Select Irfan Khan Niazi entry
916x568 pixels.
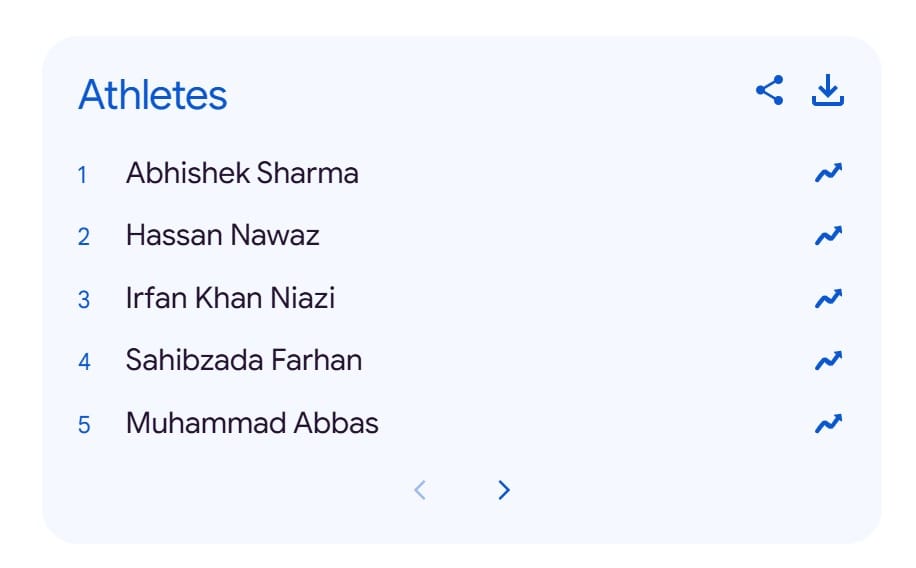pos(230,298)
